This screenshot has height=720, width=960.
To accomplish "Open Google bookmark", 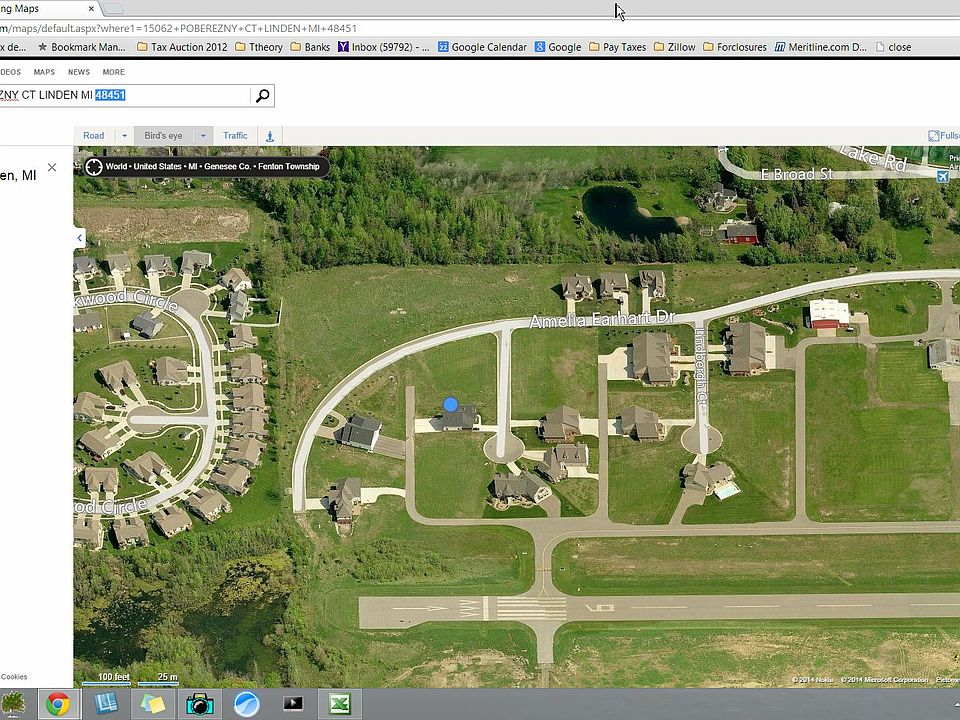I will 558,47.
